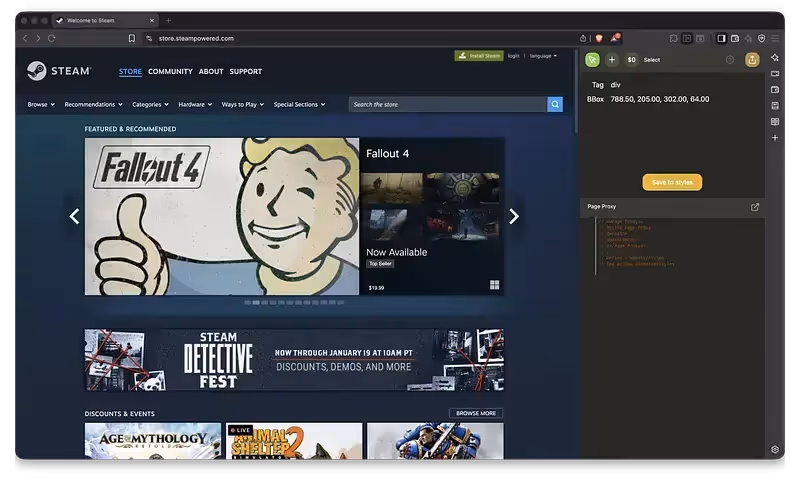The height and width of the screenshot is (478, 800).
Task: Open the help question mark icon
Action: coord(730,60)
